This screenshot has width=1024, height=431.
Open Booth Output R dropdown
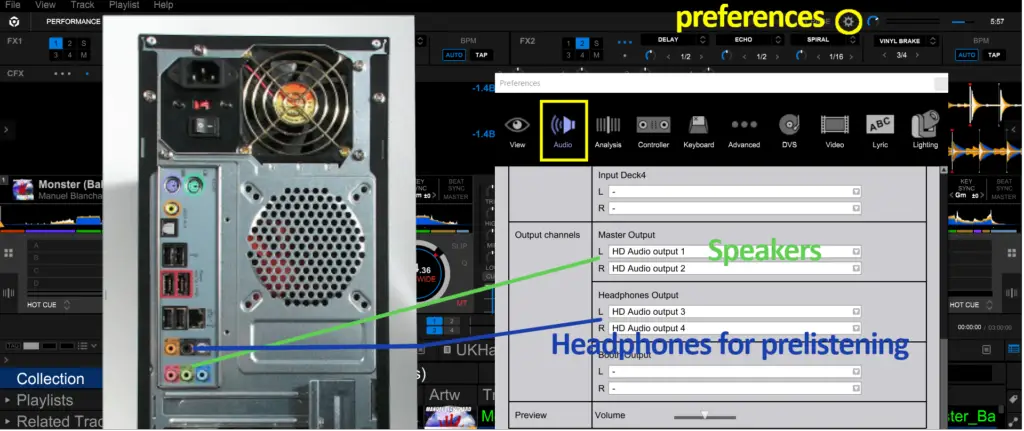pyautogui.click(x=735, y=388)
